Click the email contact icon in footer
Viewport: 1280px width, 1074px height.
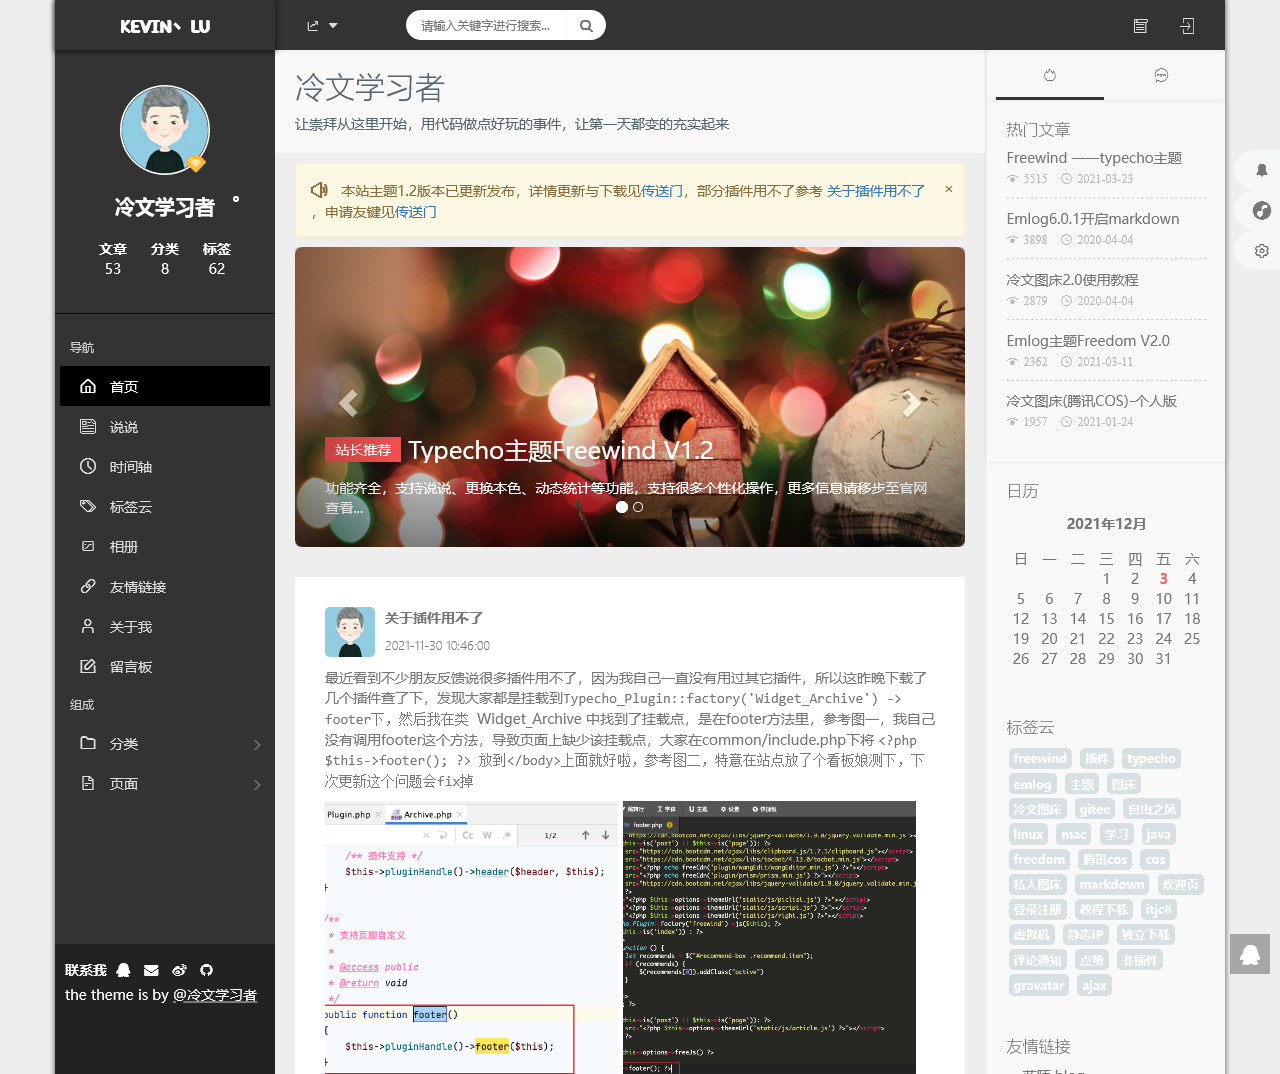[x=151, y=970]
